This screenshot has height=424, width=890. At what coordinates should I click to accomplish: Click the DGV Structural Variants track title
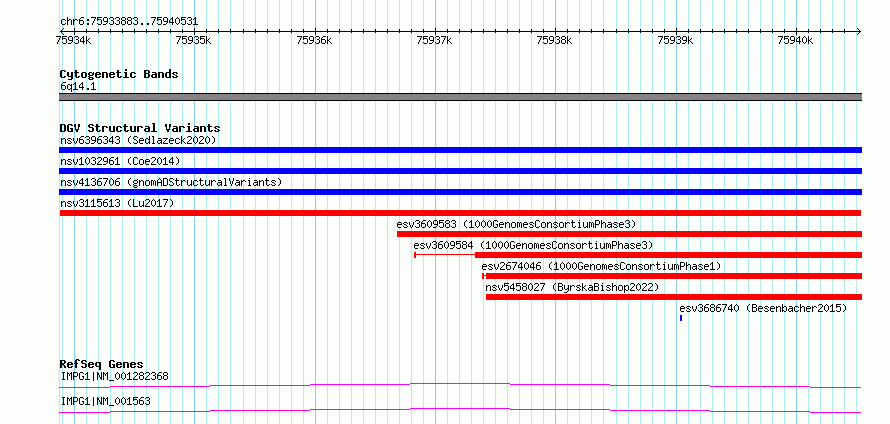tap(140, 128)
